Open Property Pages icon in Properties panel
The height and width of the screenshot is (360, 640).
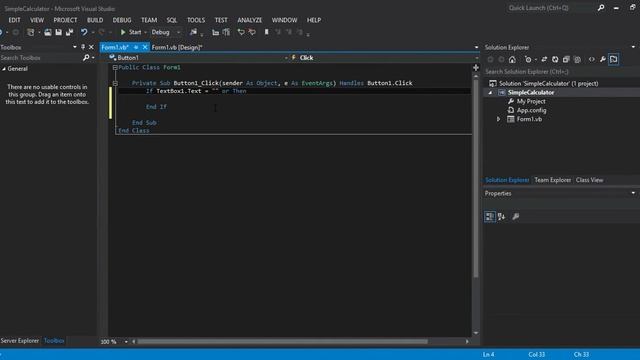516,217
